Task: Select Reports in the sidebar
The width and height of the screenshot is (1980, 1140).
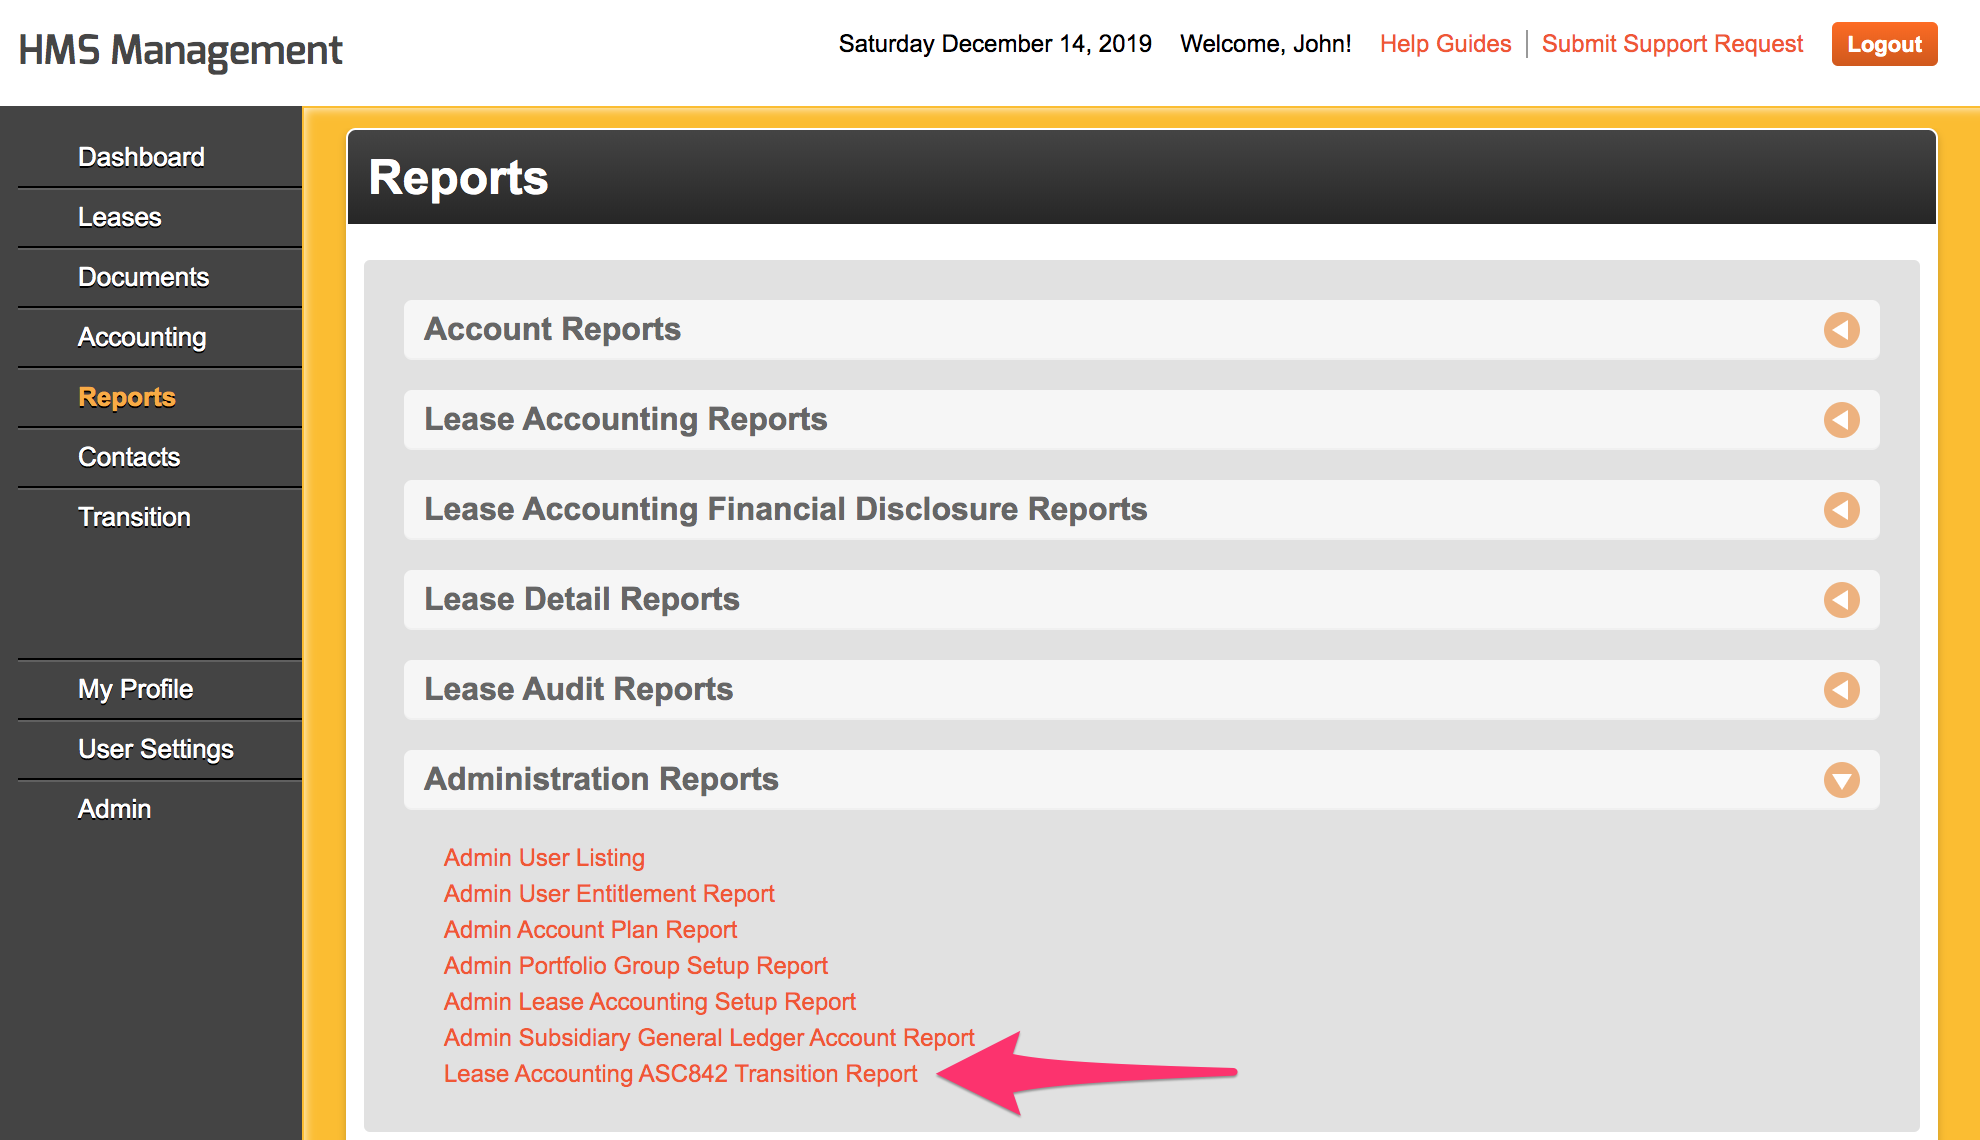Action: pos(126,397)
